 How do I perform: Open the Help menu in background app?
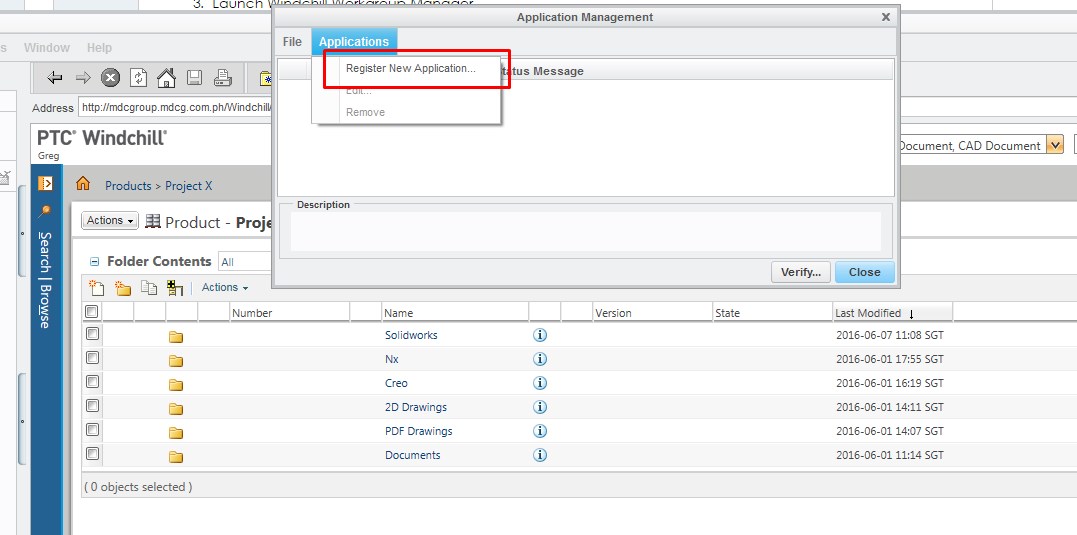click(x=99, y=48)
